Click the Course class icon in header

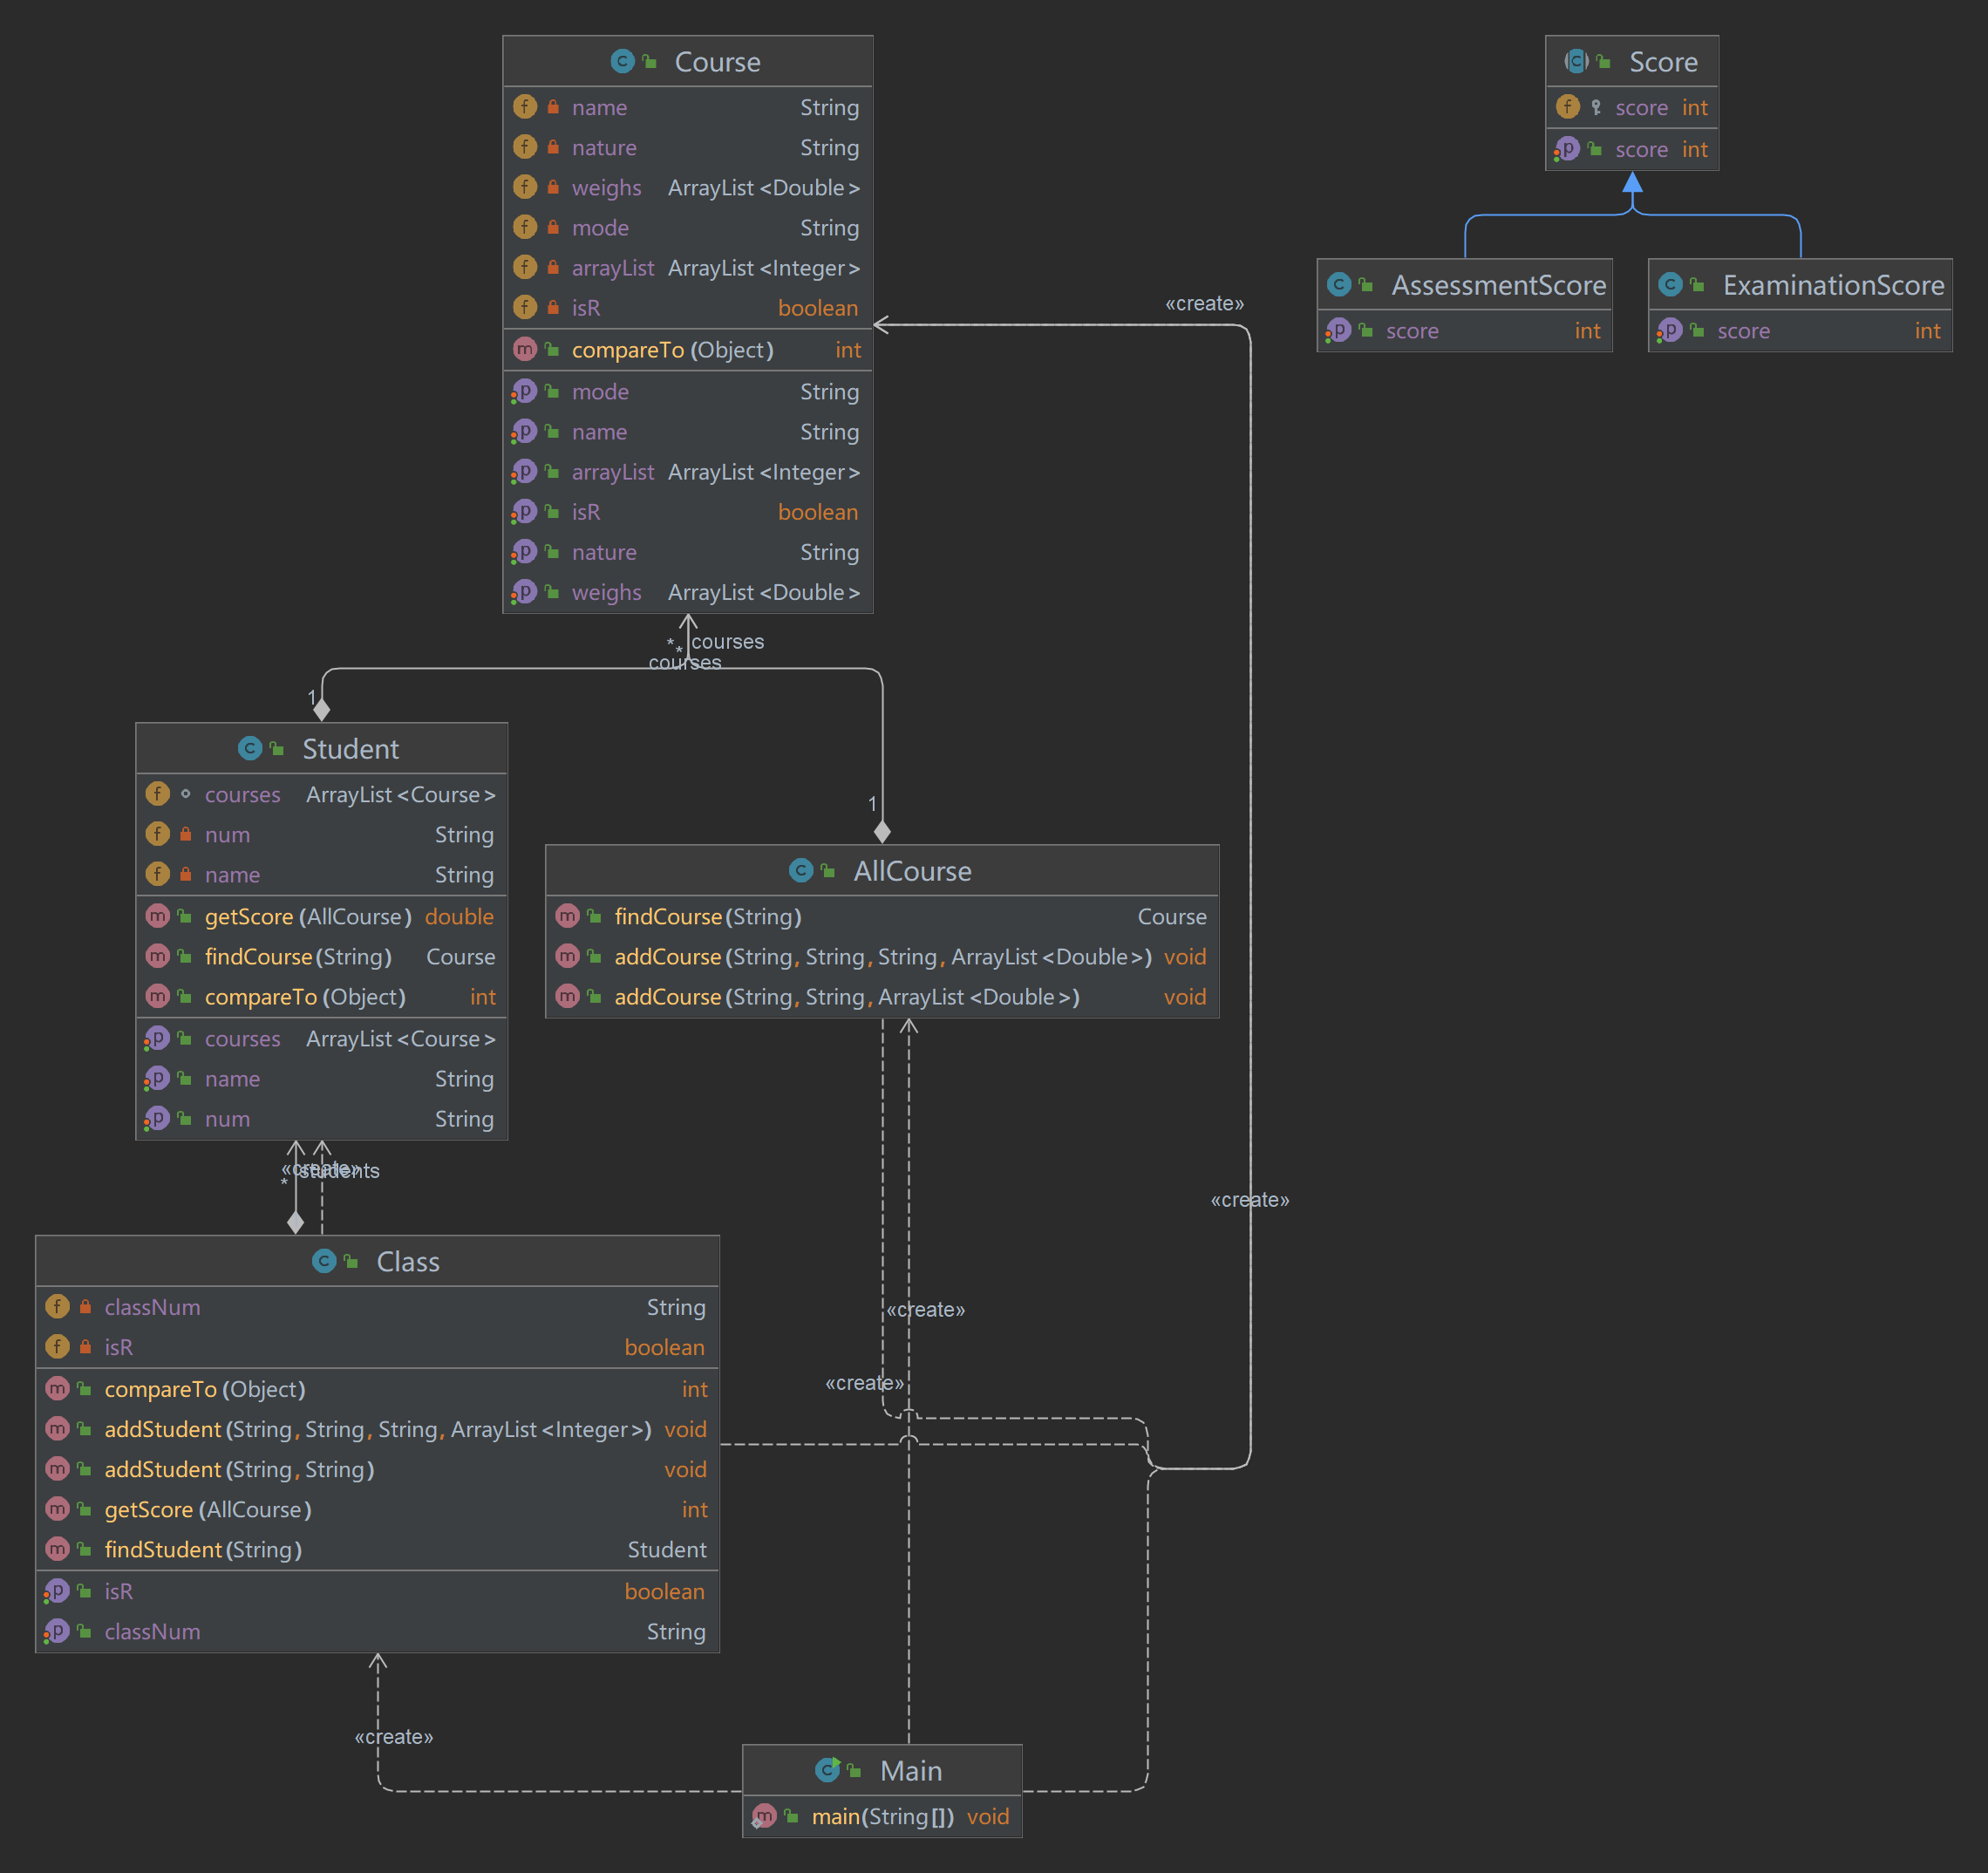(x=622, y=61)
